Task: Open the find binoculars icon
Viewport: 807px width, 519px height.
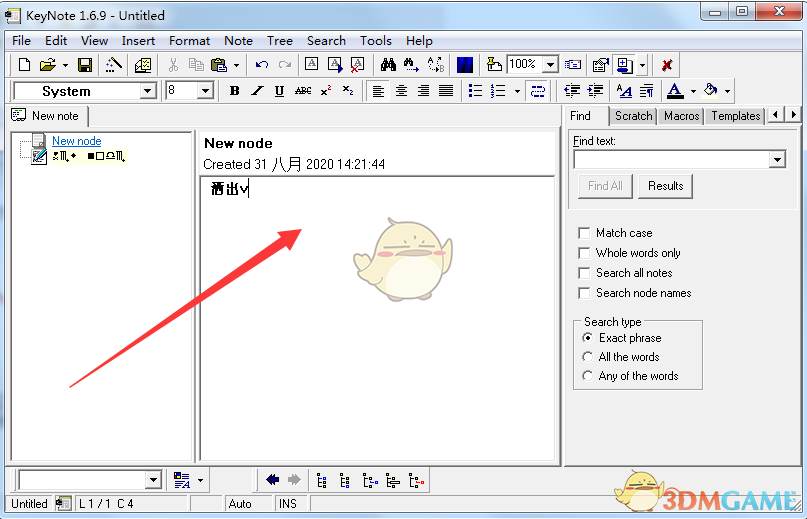Action: tap(388, 65)
